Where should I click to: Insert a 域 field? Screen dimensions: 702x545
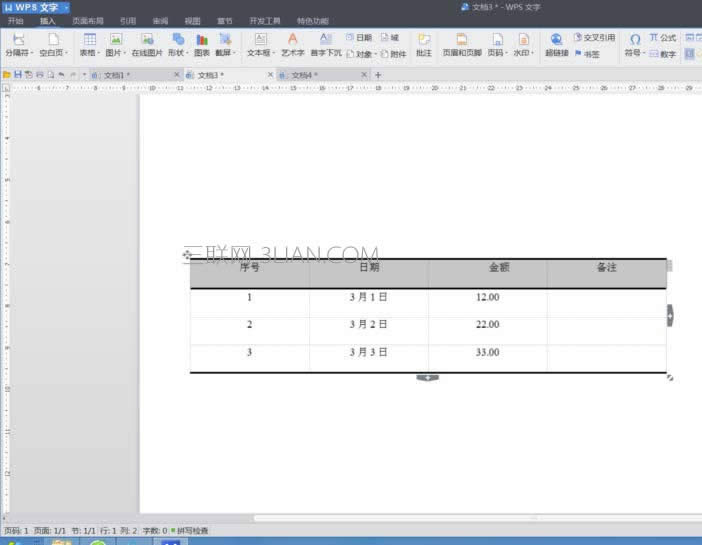[390, 38]
